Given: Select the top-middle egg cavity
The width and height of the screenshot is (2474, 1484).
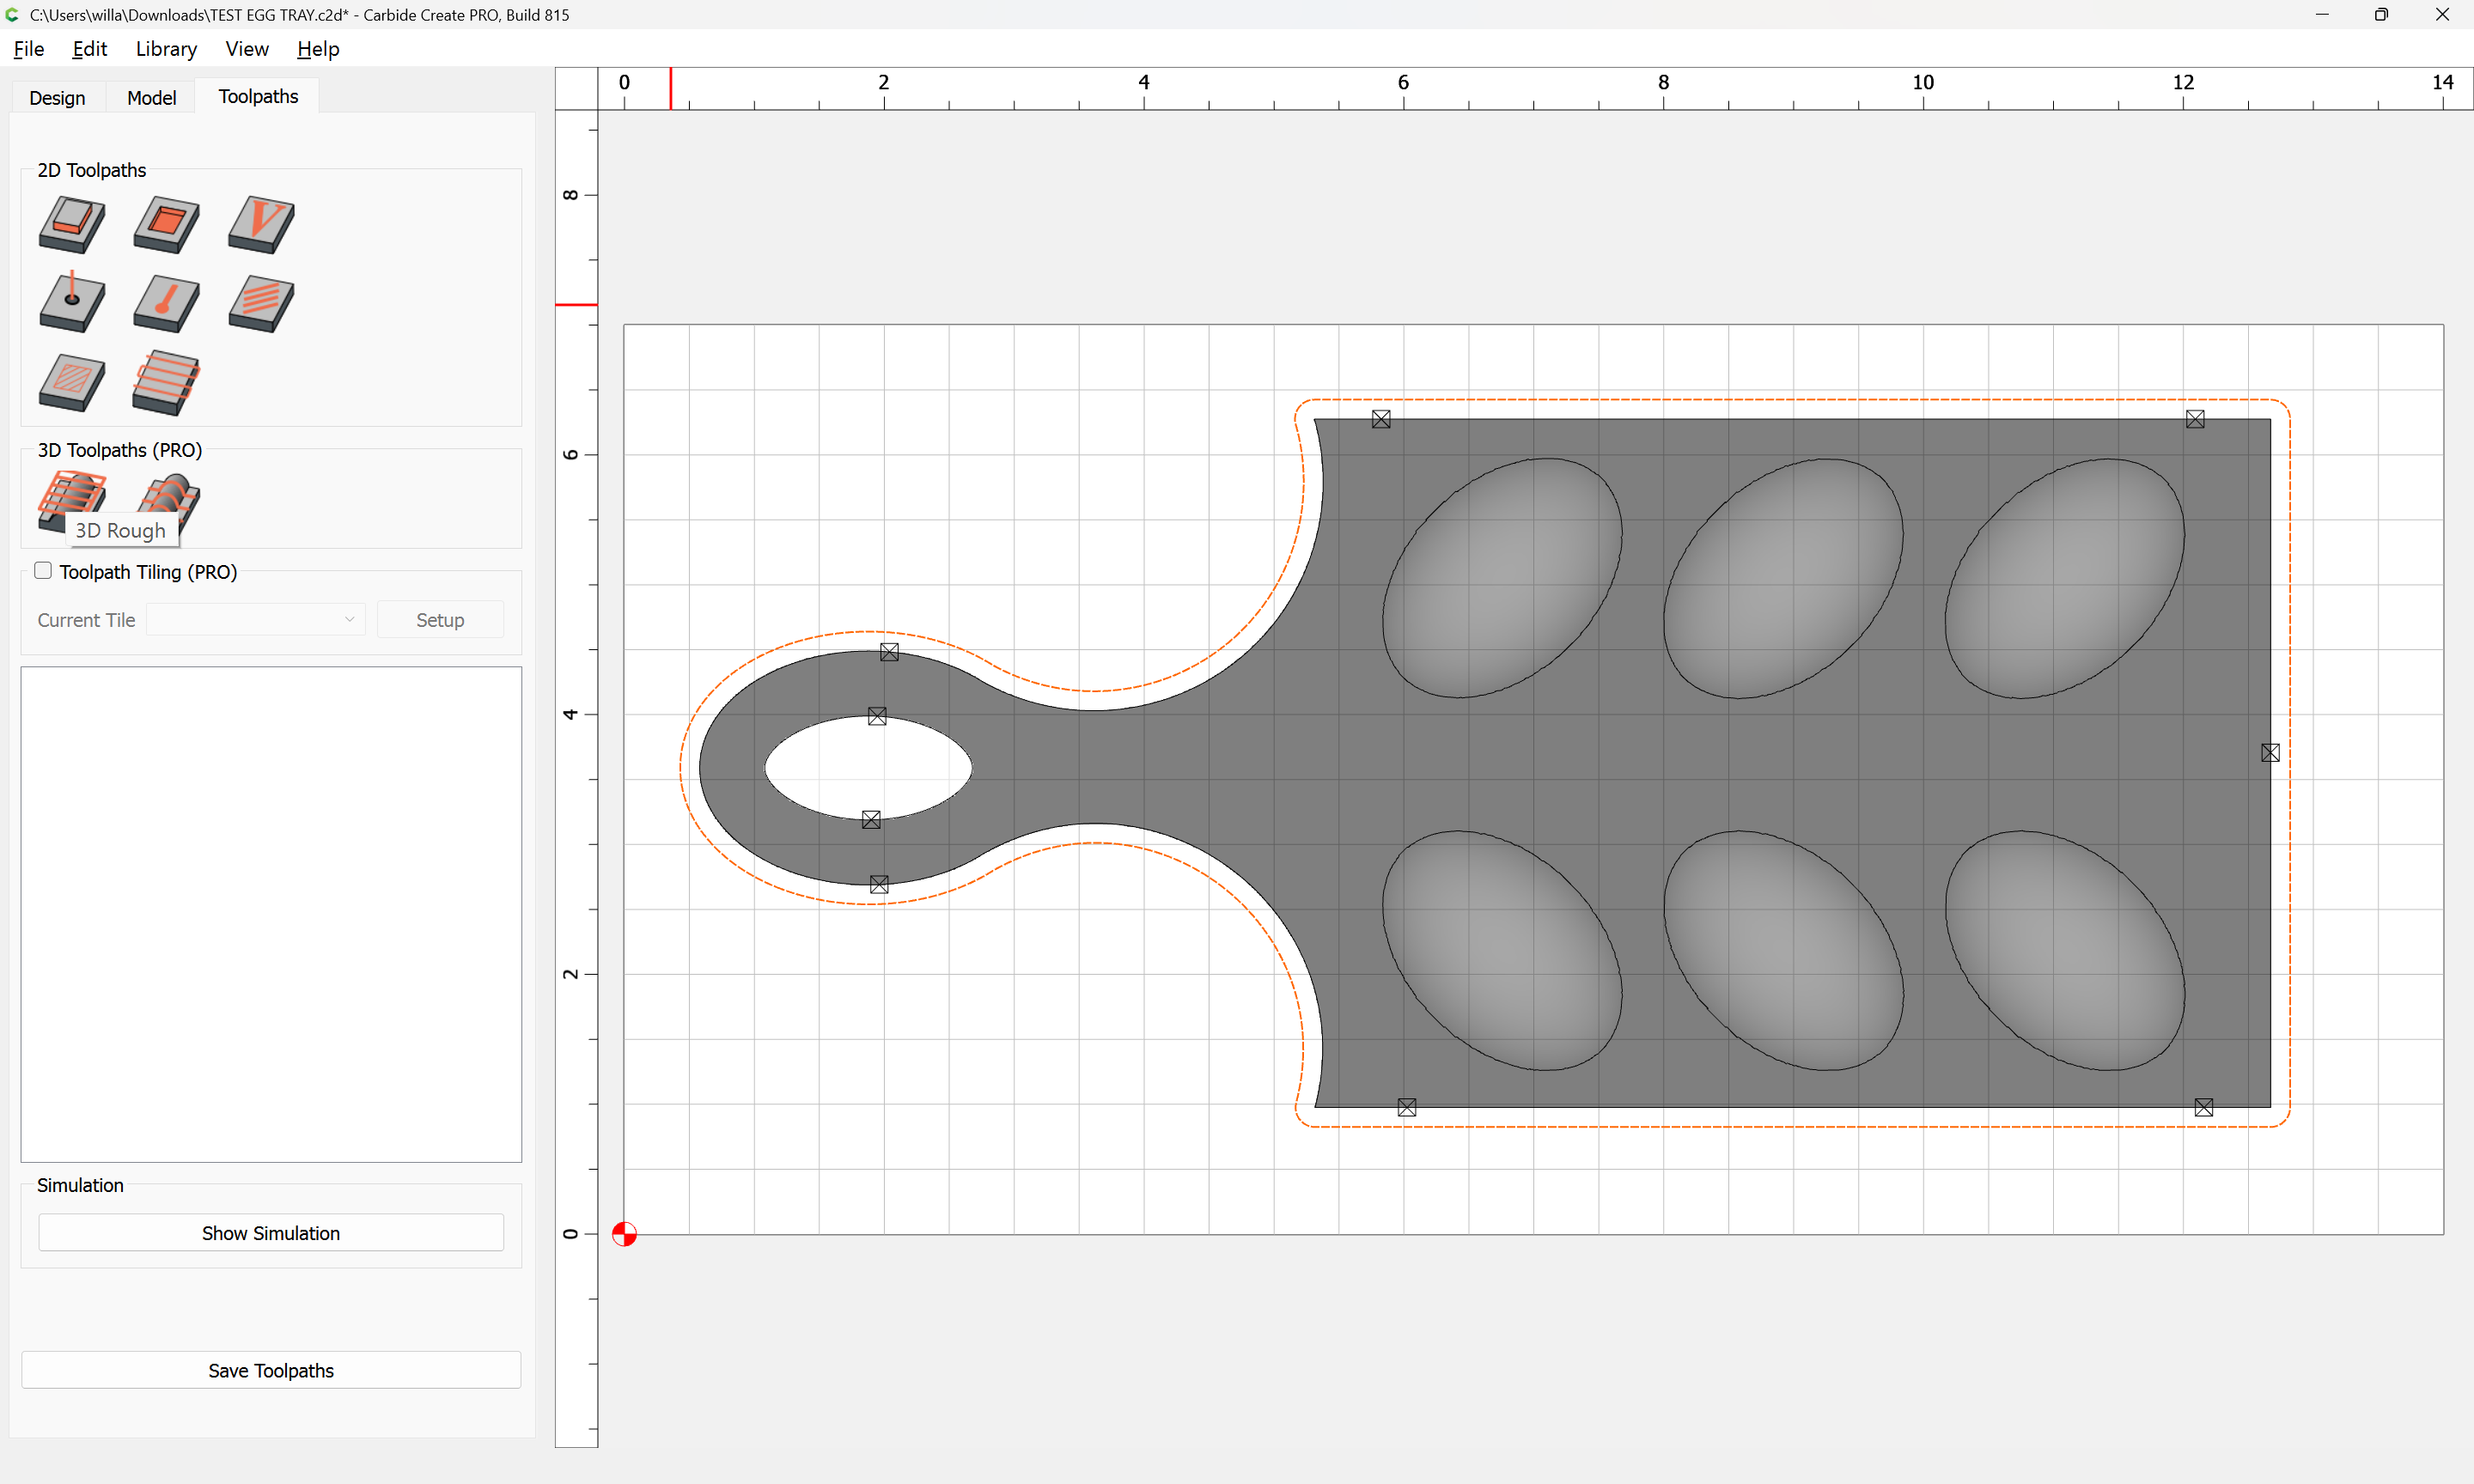Looking at the screenshot, I should pyautogui.click(x=1783, y=578).
